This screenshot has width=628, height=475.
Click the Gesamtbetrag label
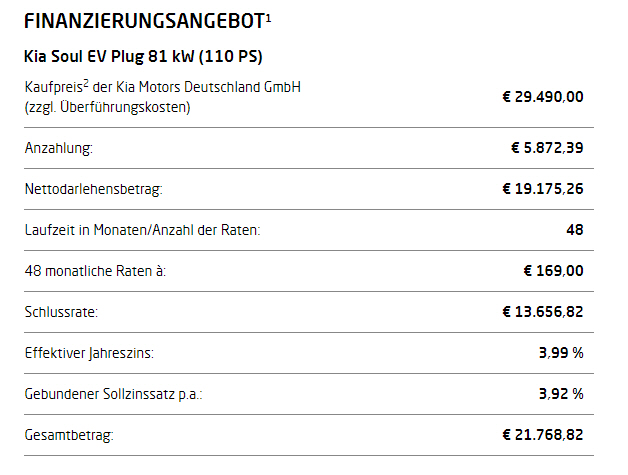pyautogui.click(x=69, y=435)
